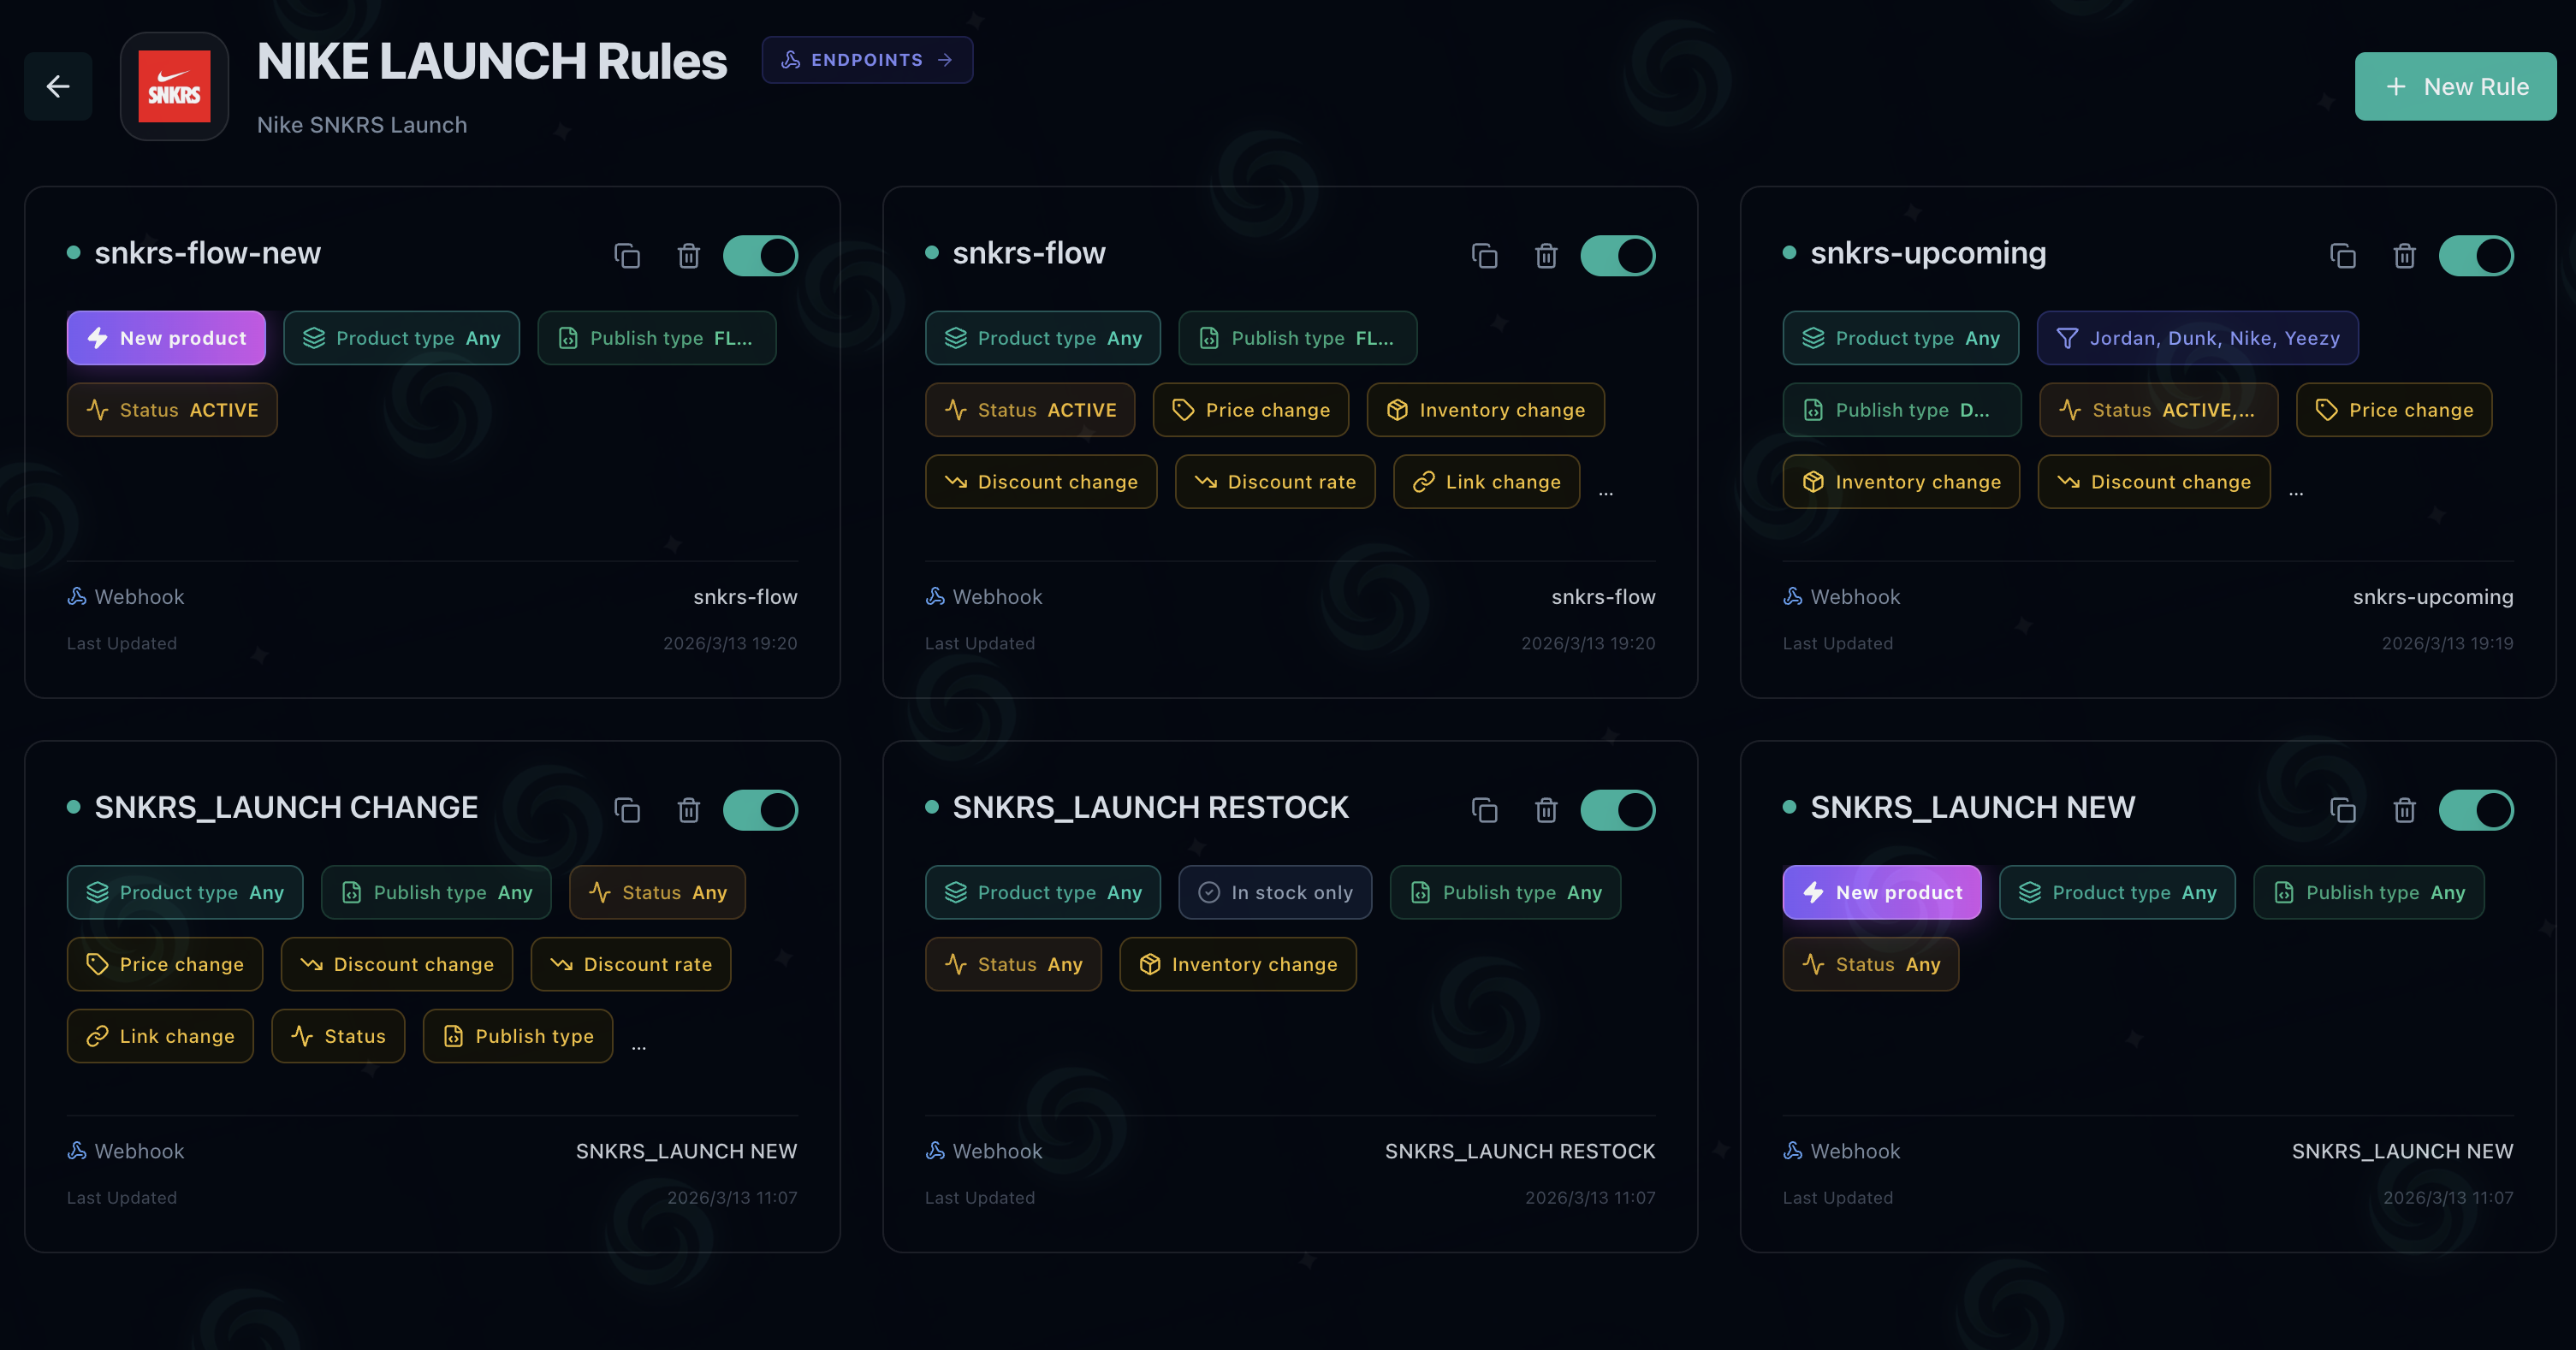The width and height of the screenshot is (2576, 1350).
Task: Expand hidden tags on snkrs-flow card
Action: pyautogui.click(x=1606, y=491)
